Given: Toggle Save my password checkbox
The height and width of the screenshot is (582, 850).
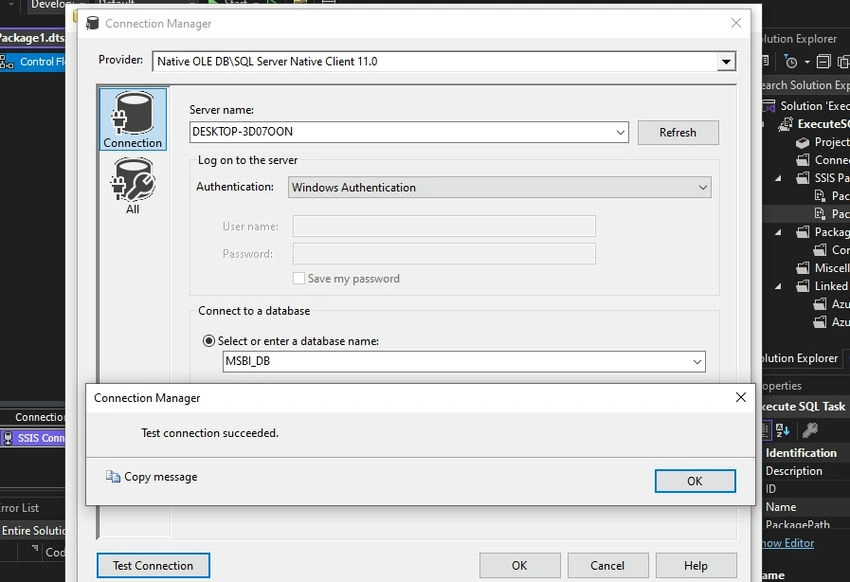Looking at the screenshot, I should coord(299,279).
